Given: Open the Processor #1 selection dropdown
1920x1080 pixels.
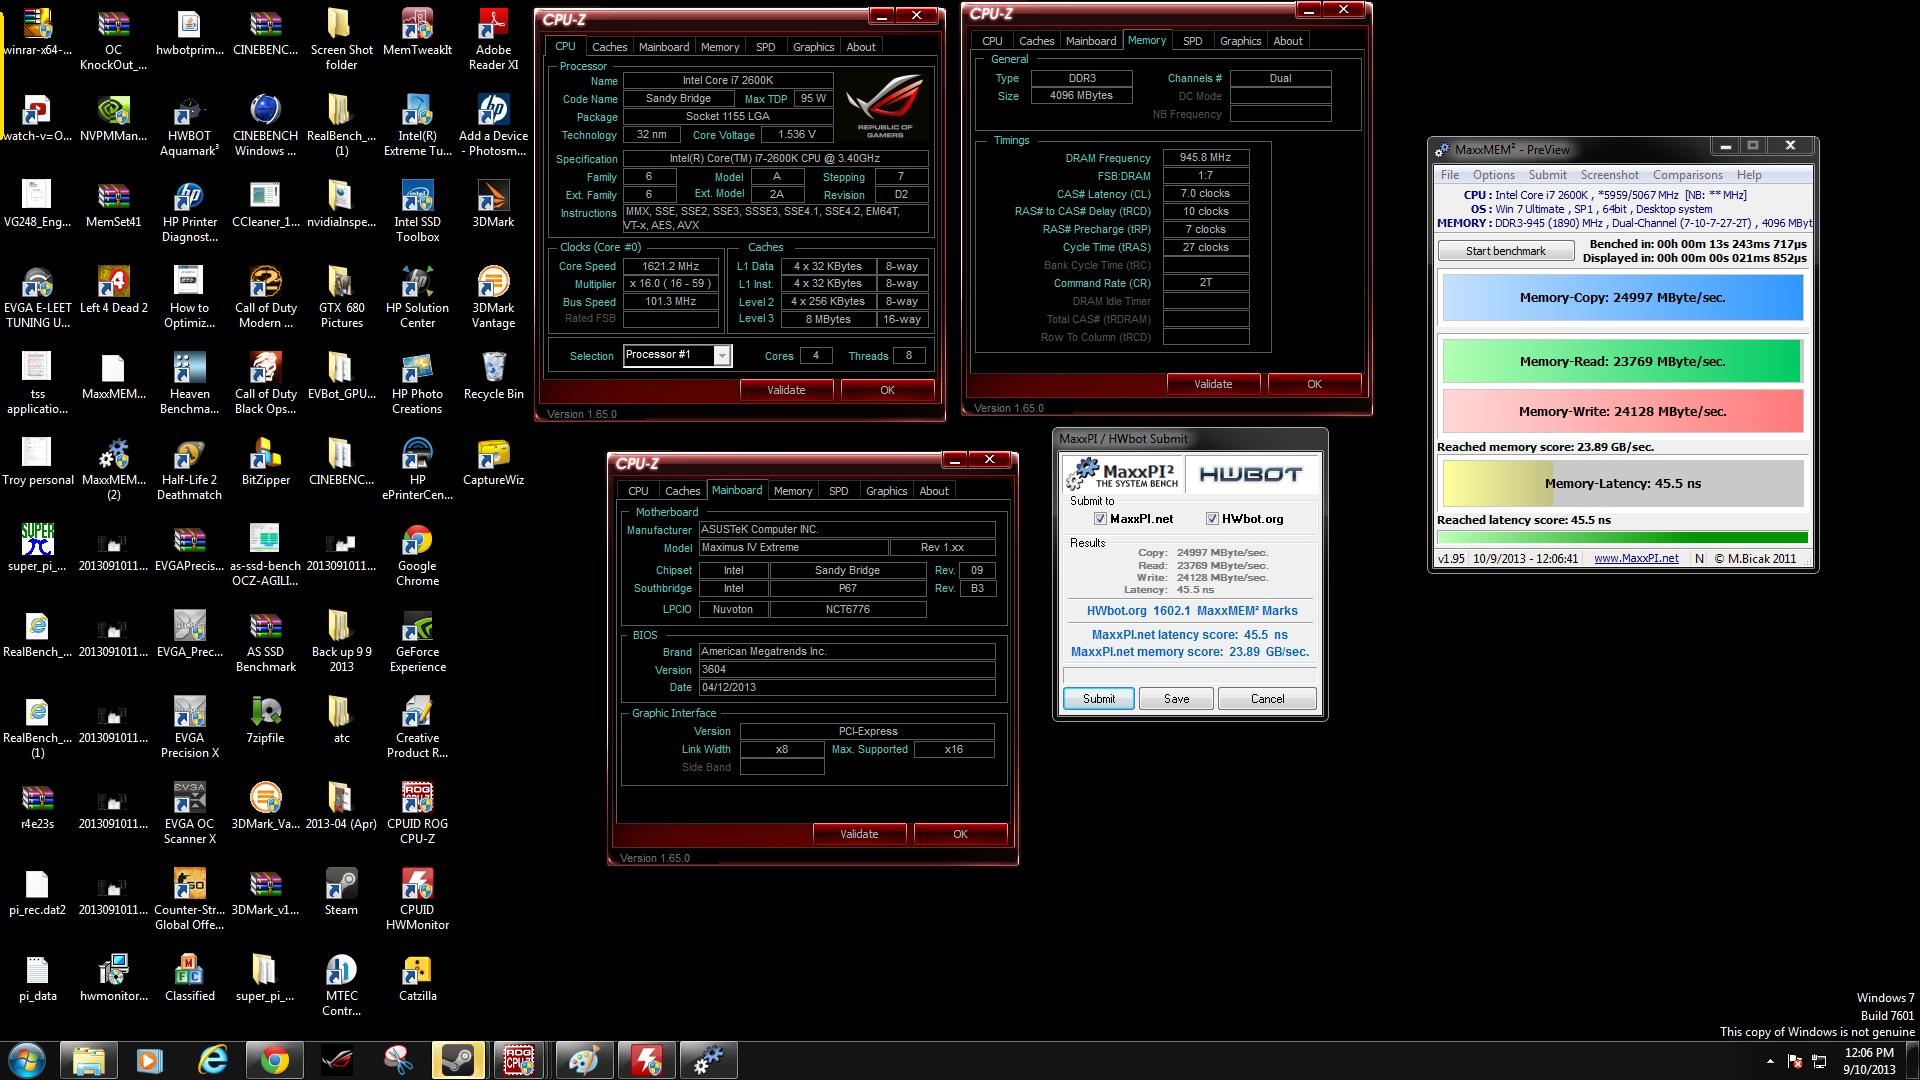Looking at the screenshot, I should [x=721, y=356].
